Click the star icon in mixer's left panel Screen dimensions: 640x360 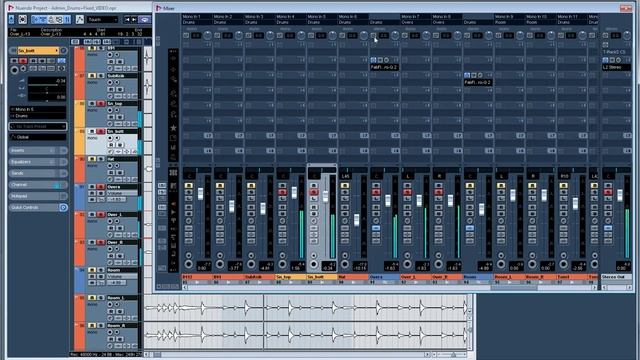coord(173,128)
